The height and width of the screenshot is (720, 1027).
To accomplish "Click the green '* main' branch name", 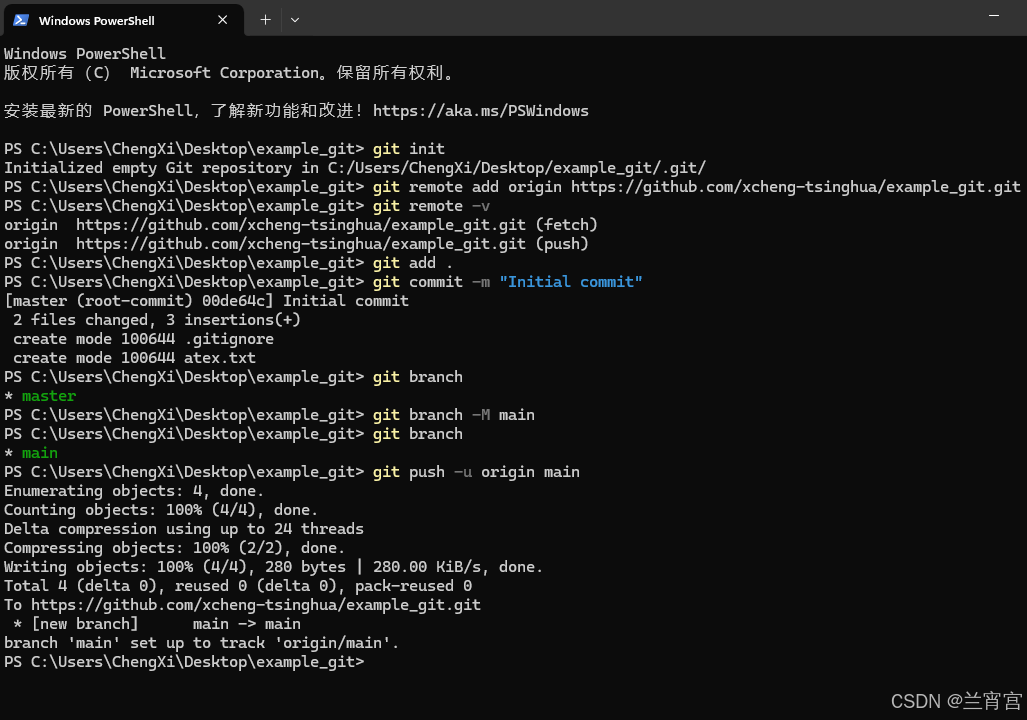I will click(39, 453).
